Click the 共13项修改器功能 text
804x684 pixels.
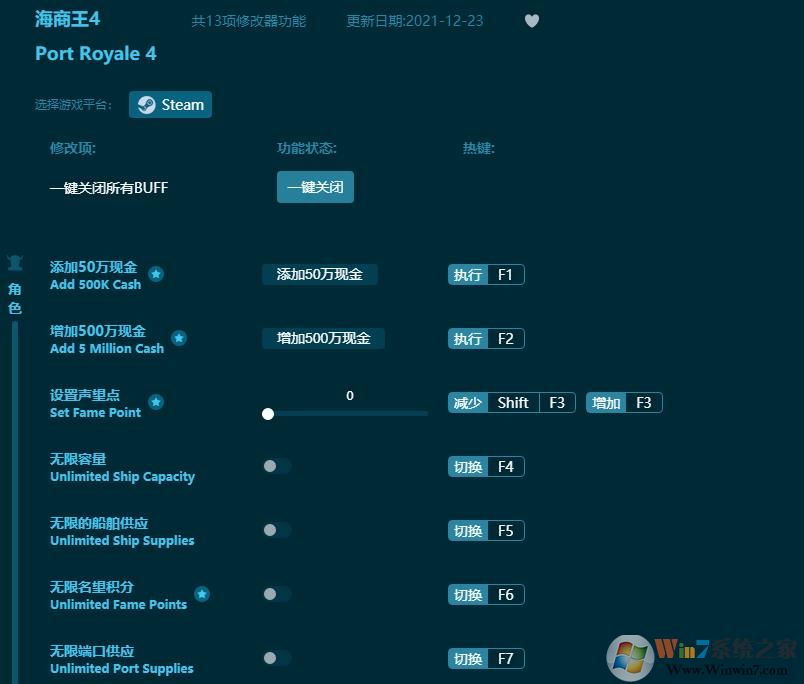[249, 21]
